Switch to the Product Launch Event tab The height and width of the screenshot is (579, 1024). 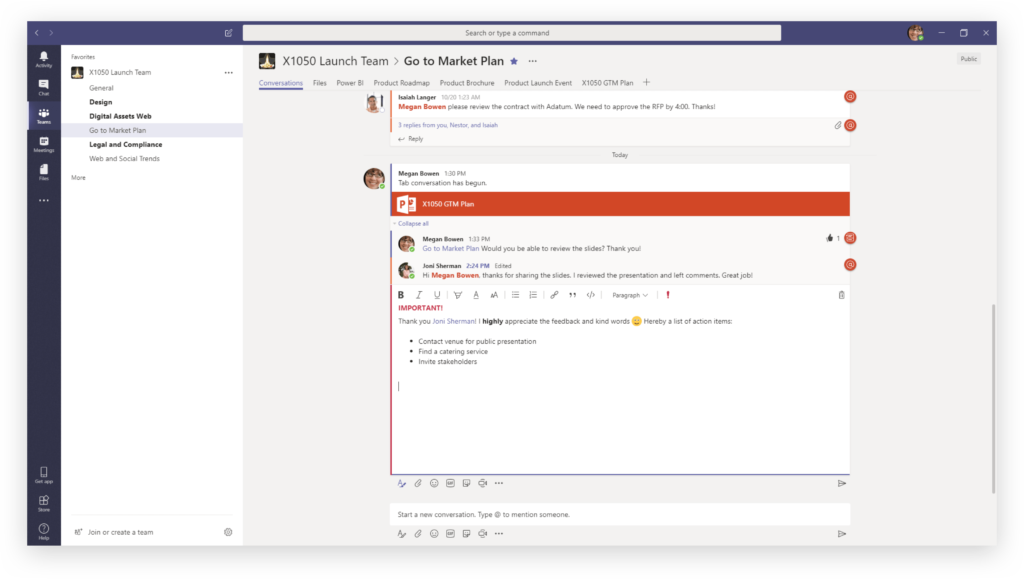[537, 83]
